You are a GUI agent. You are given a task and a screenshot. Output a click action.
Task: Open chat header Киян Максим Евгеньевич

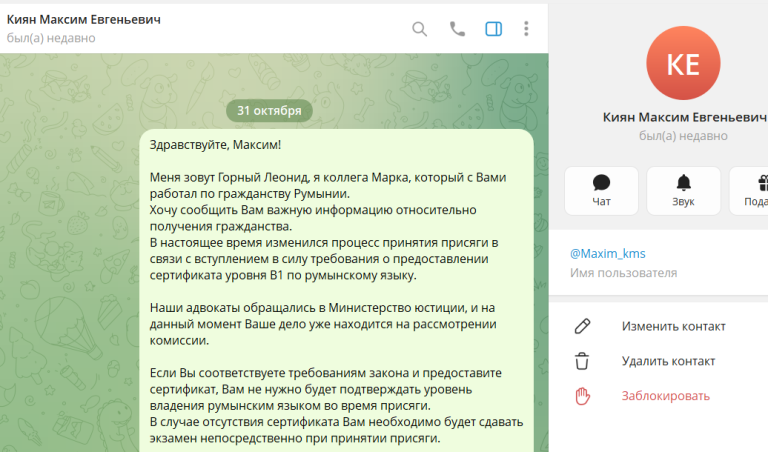[x=83, y=20]
